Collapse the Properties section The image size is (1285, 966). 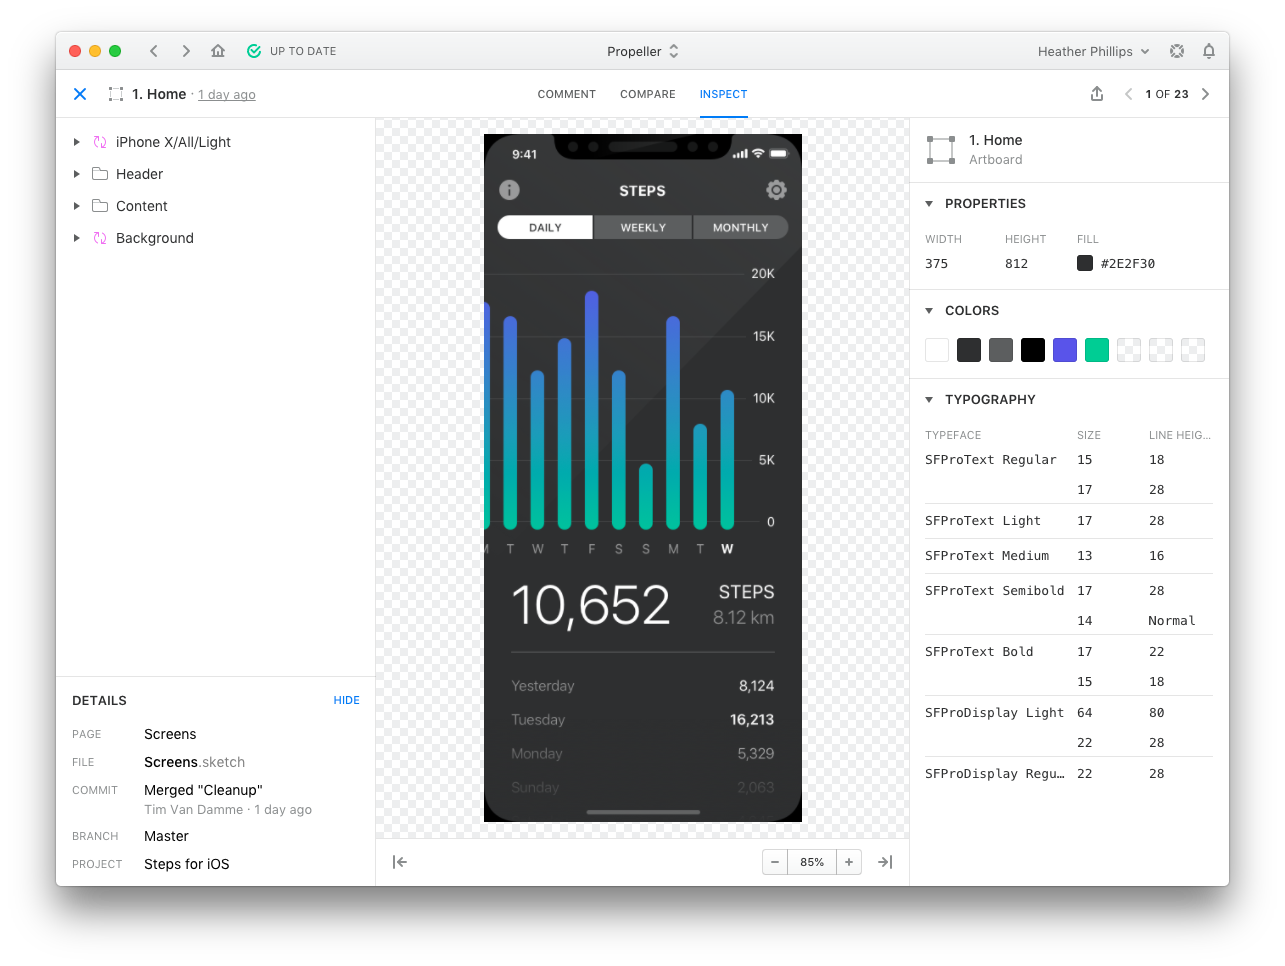point(929,204)
